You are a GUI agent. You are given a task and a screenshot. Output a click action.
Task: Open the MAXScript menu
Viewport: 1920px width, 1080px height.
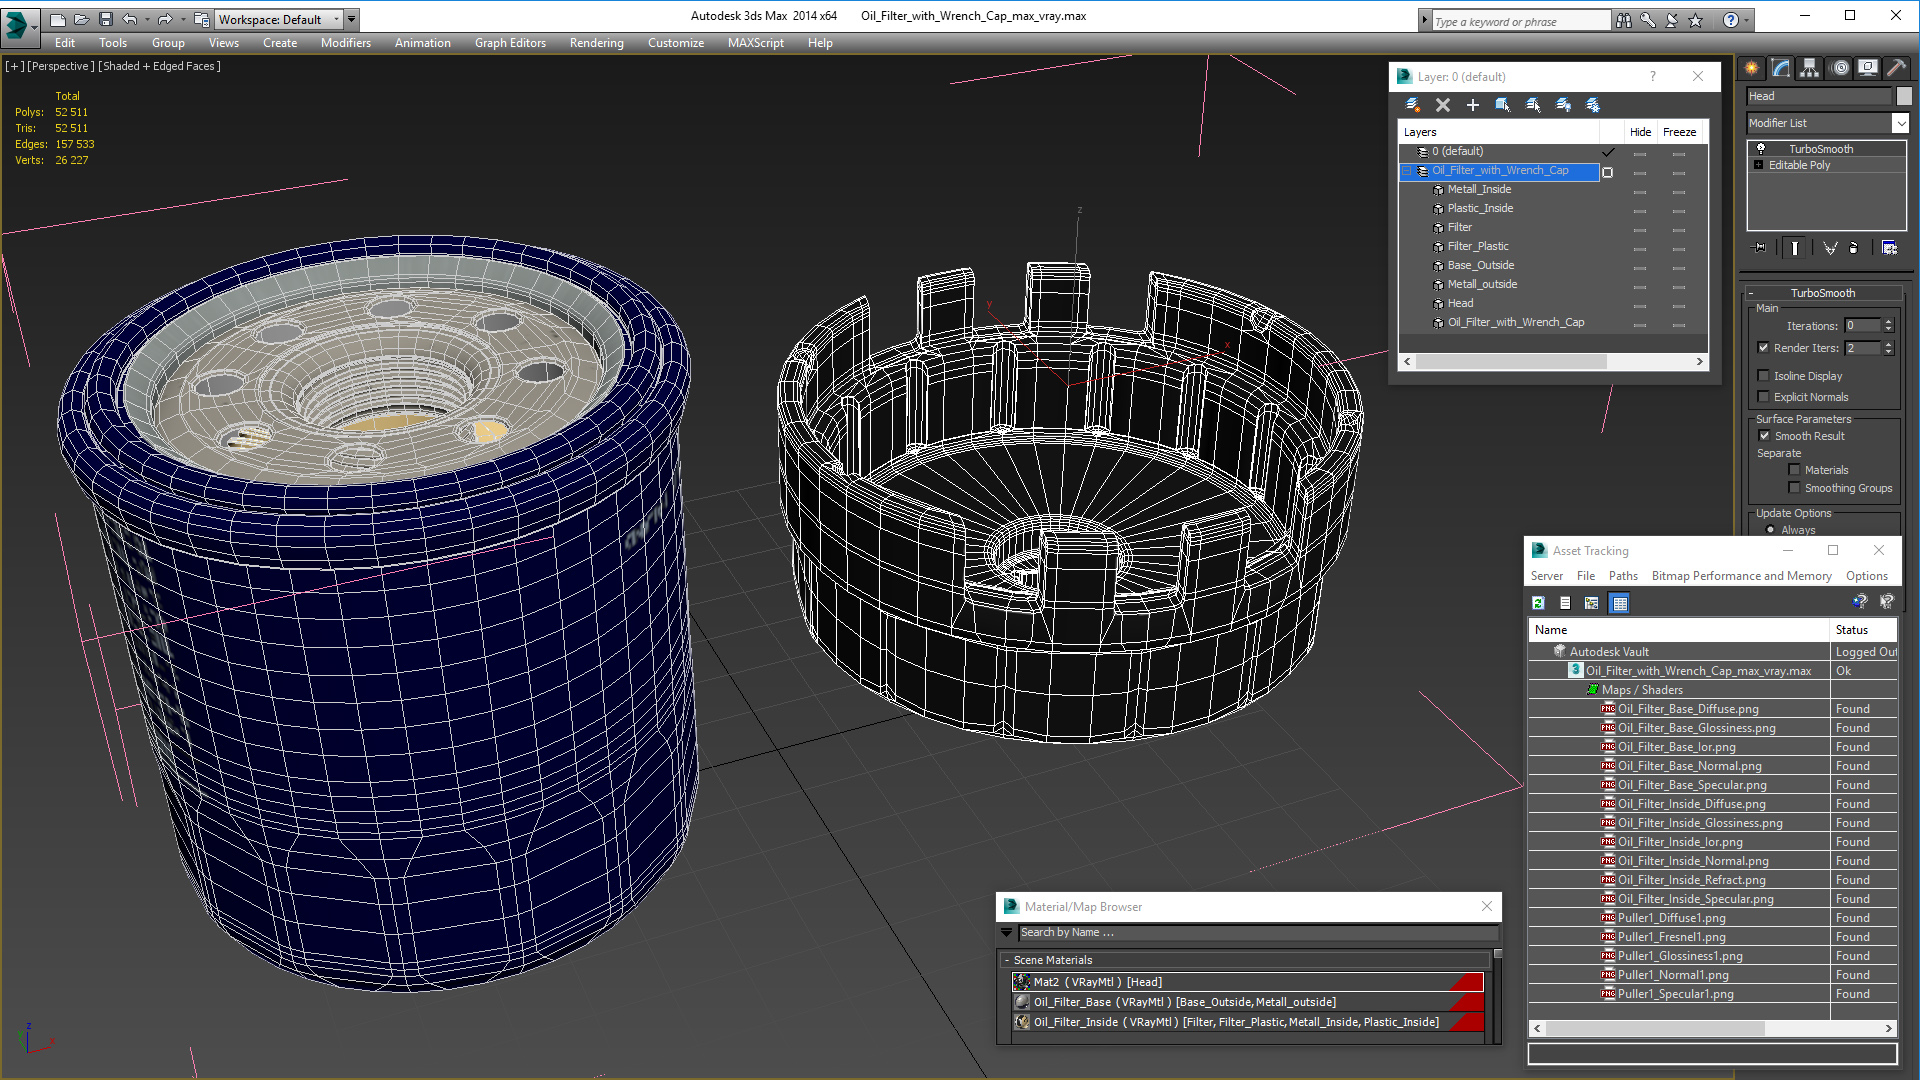tap(756, 43)
